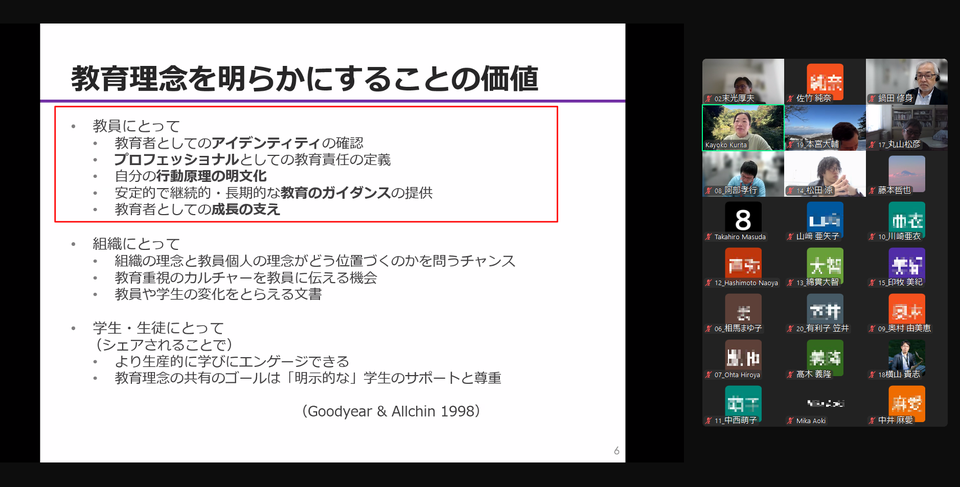Click muted mic icon beside Mika Aoki
960x487 pixels.
[789, 421]
